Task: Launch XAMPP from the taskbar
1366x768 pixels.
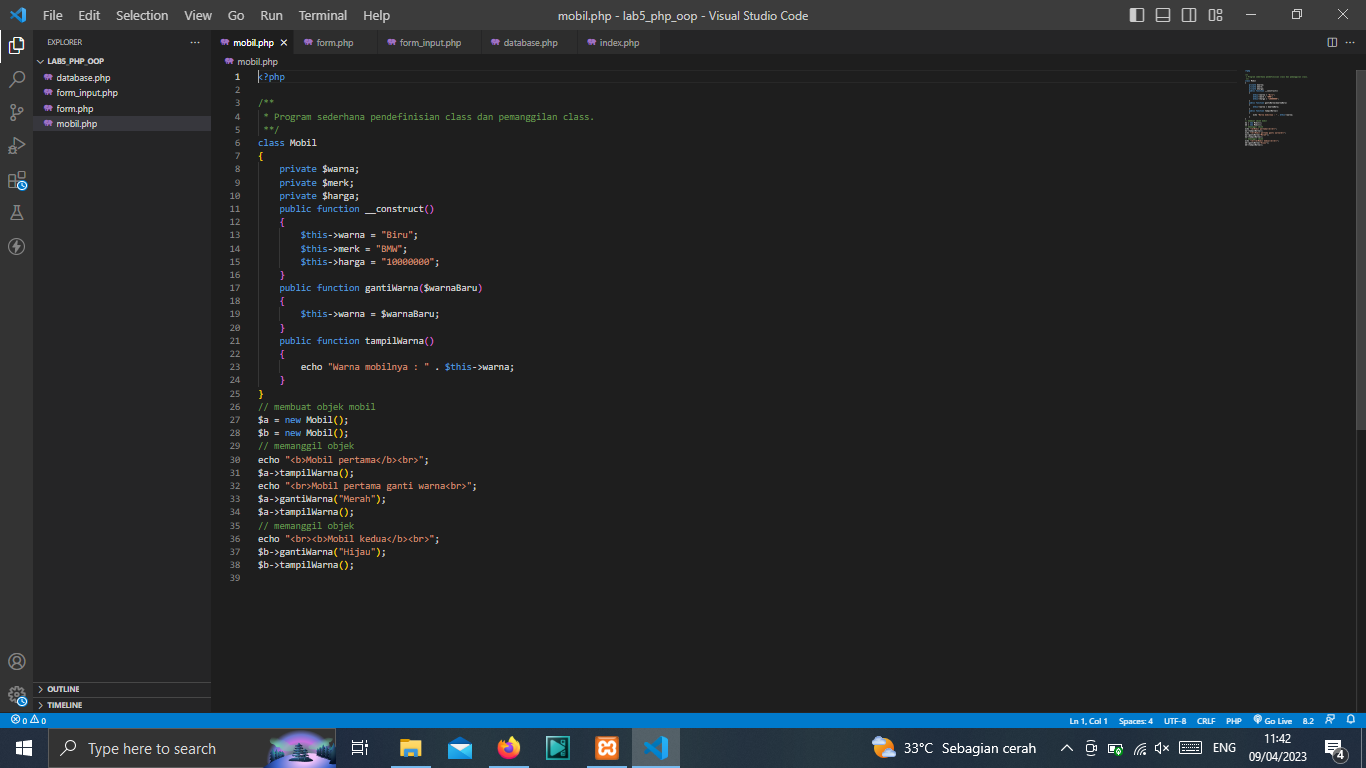Action: [607, 748]
